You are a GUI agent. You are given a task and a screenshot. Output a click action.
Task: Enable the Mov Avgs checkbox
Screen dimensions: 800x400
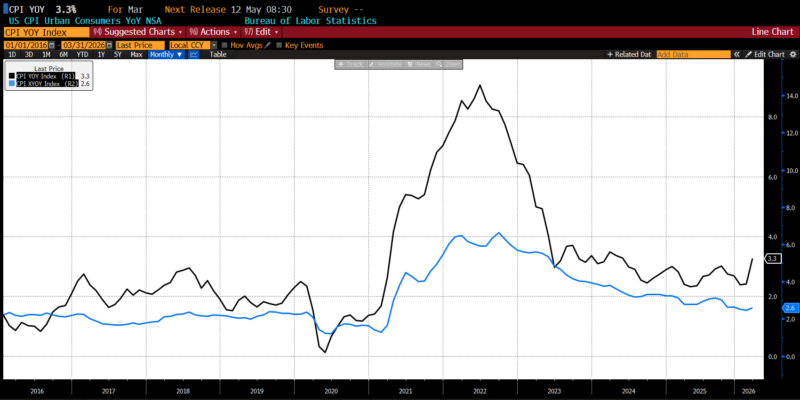tap(225, 45)
